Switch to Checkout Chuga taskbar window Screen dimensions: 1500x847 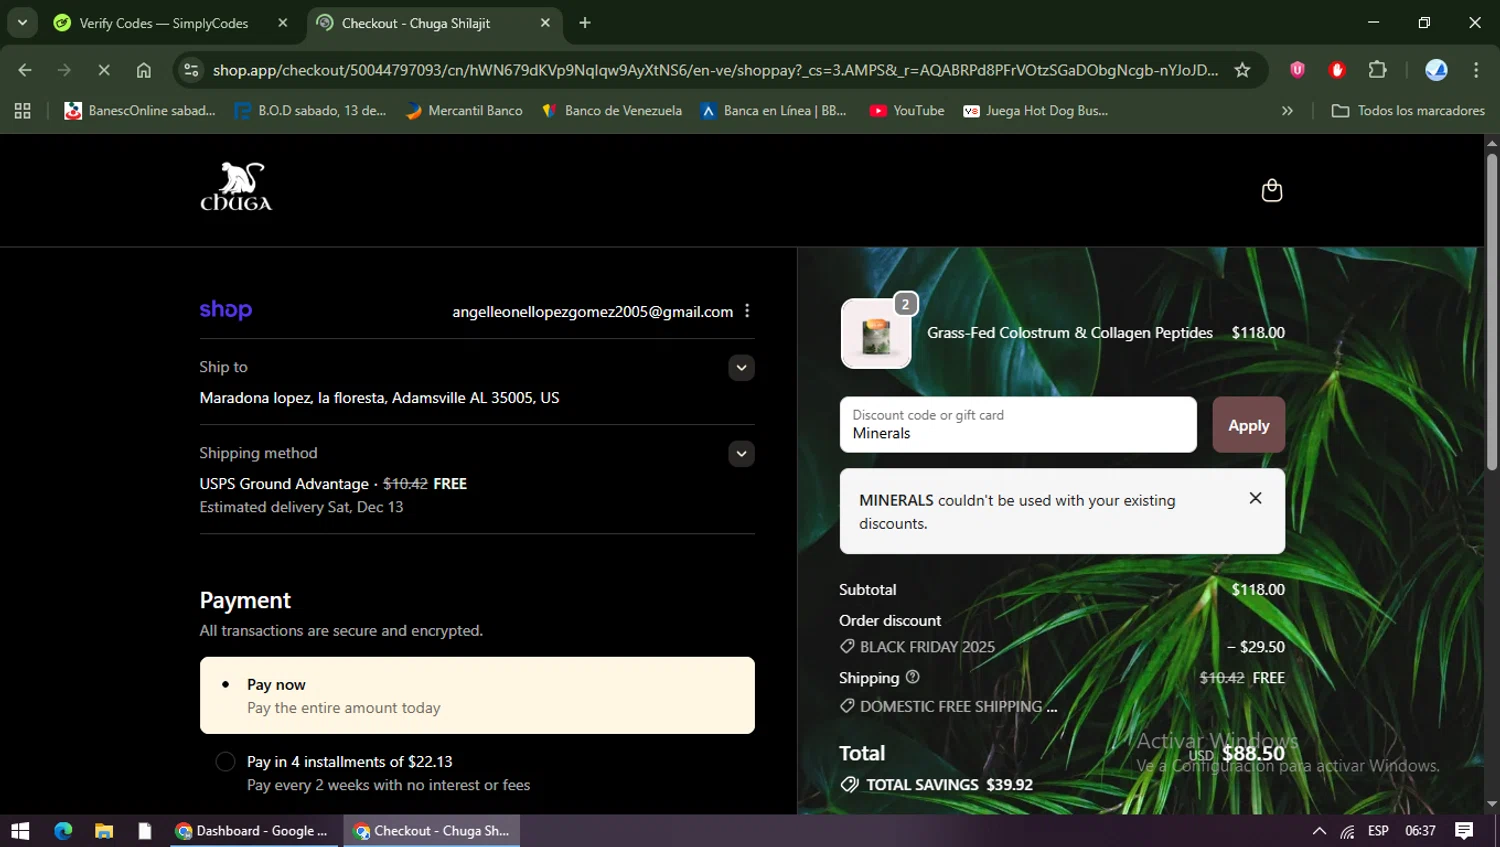point(432,831)
